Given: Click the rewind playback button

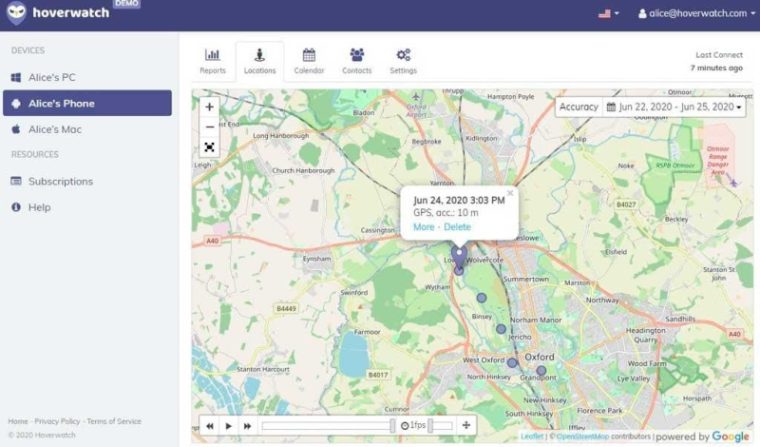Looking at the screenshot, I should coord(209,426).
